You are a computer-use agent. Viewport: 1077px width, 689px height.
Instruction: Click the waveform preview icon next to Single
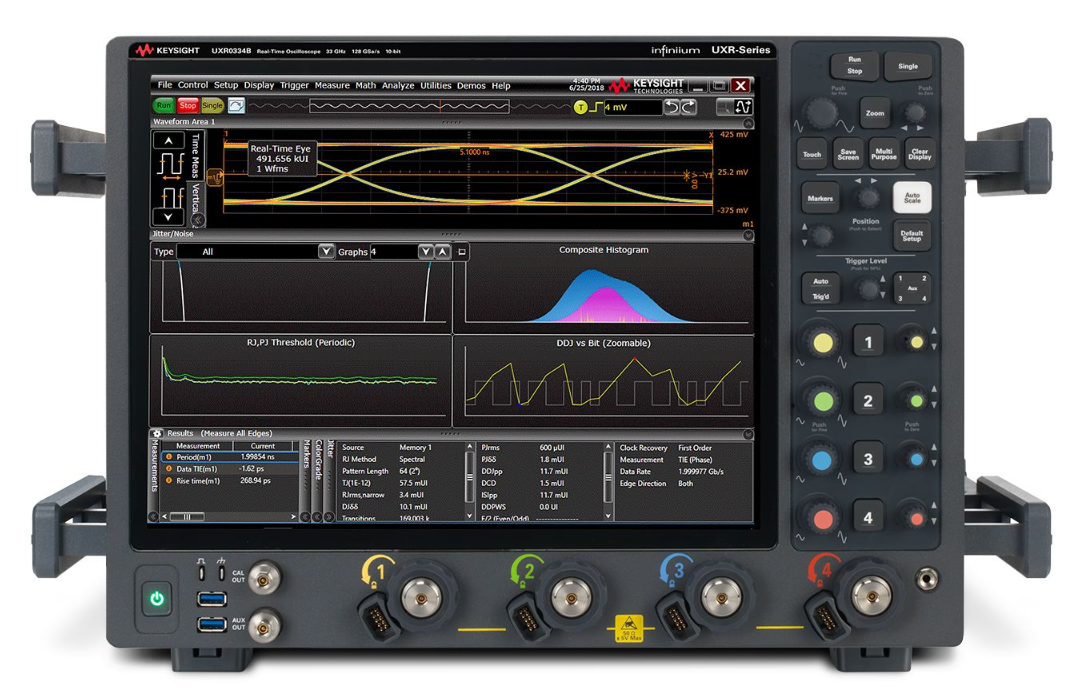236,106
